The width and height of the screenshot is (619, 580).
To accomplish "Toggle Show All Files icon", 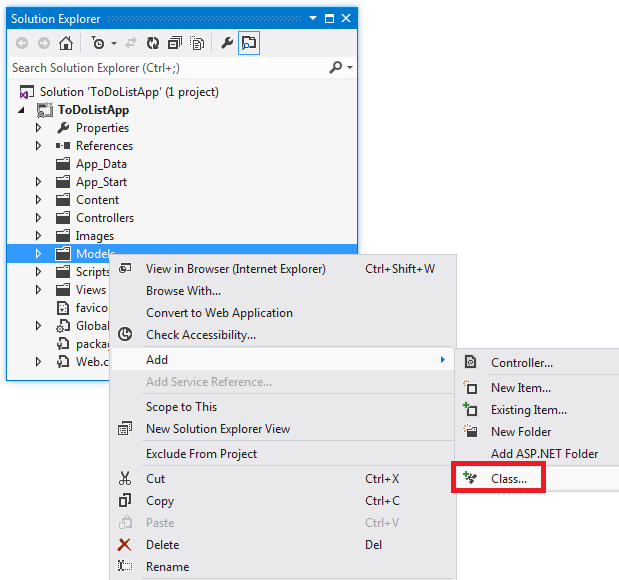I will [x=197, y=43].
